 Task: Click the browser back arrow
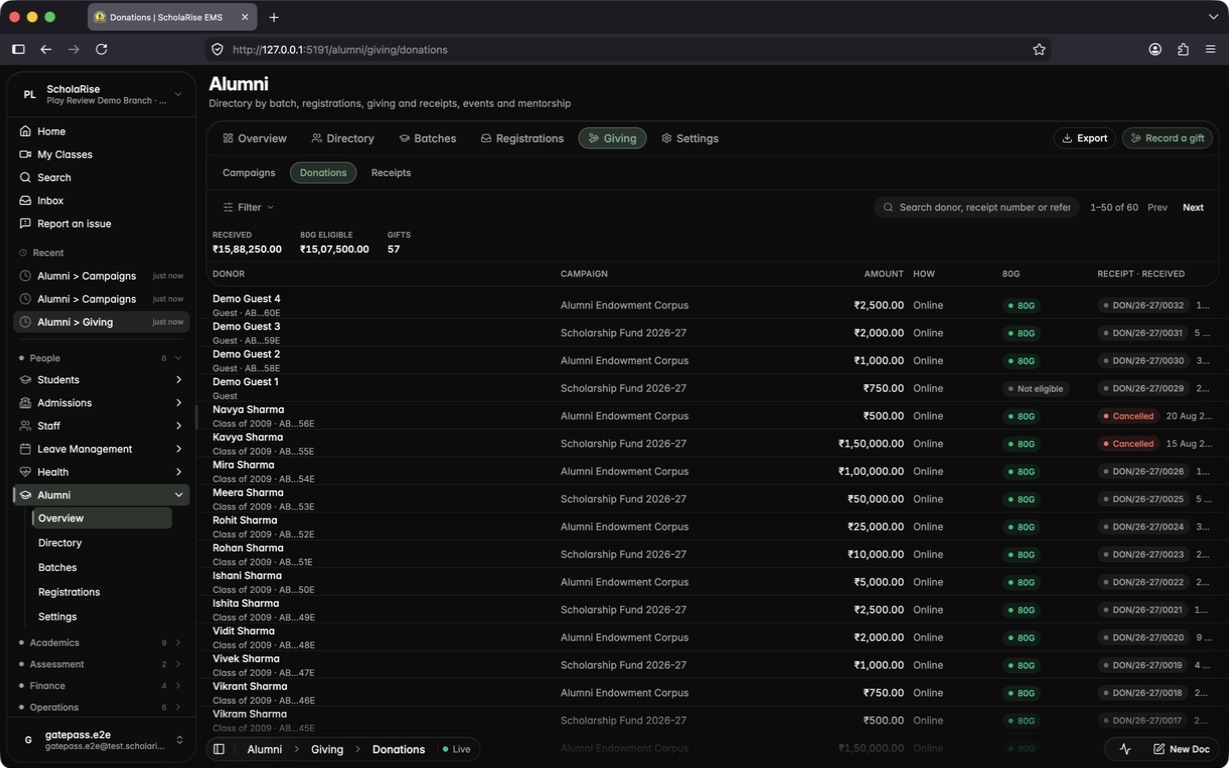point(46,49)
